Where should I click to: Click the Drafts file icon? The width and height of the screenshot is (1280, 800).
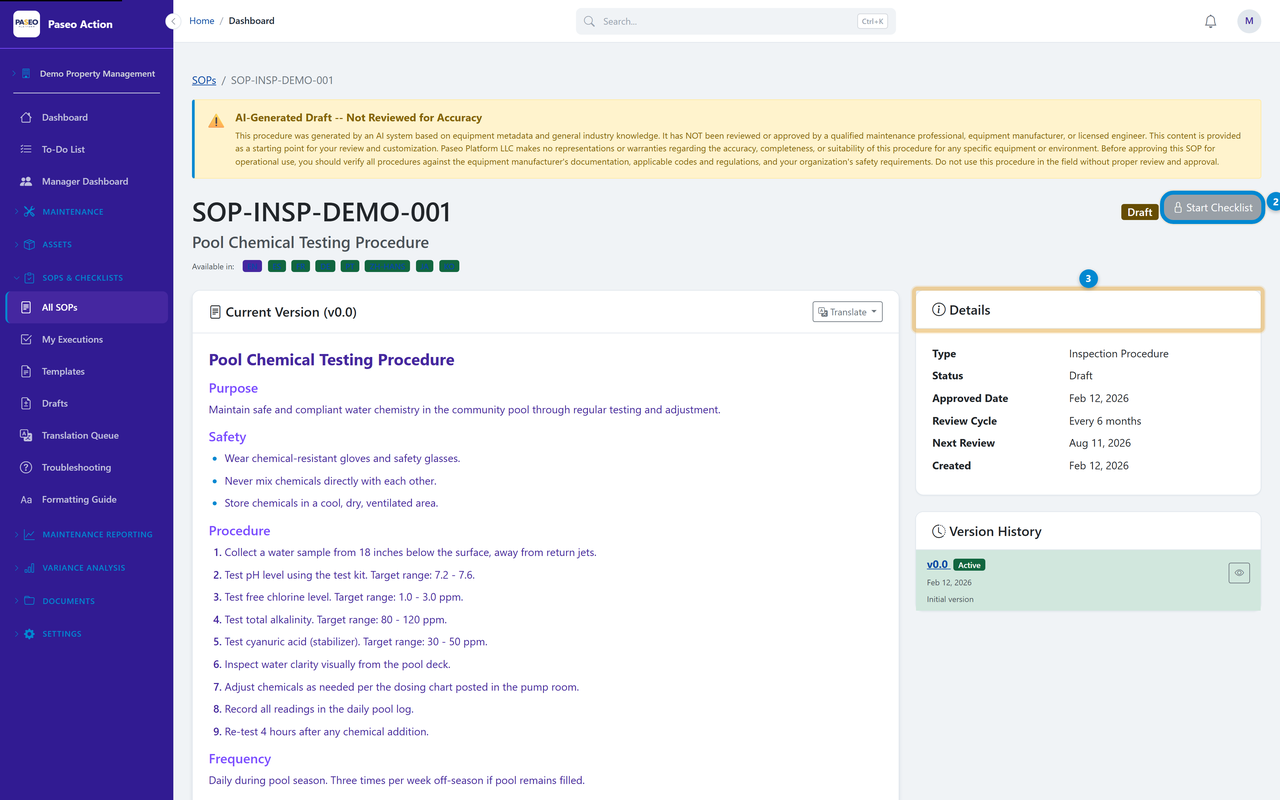[26, 403]
